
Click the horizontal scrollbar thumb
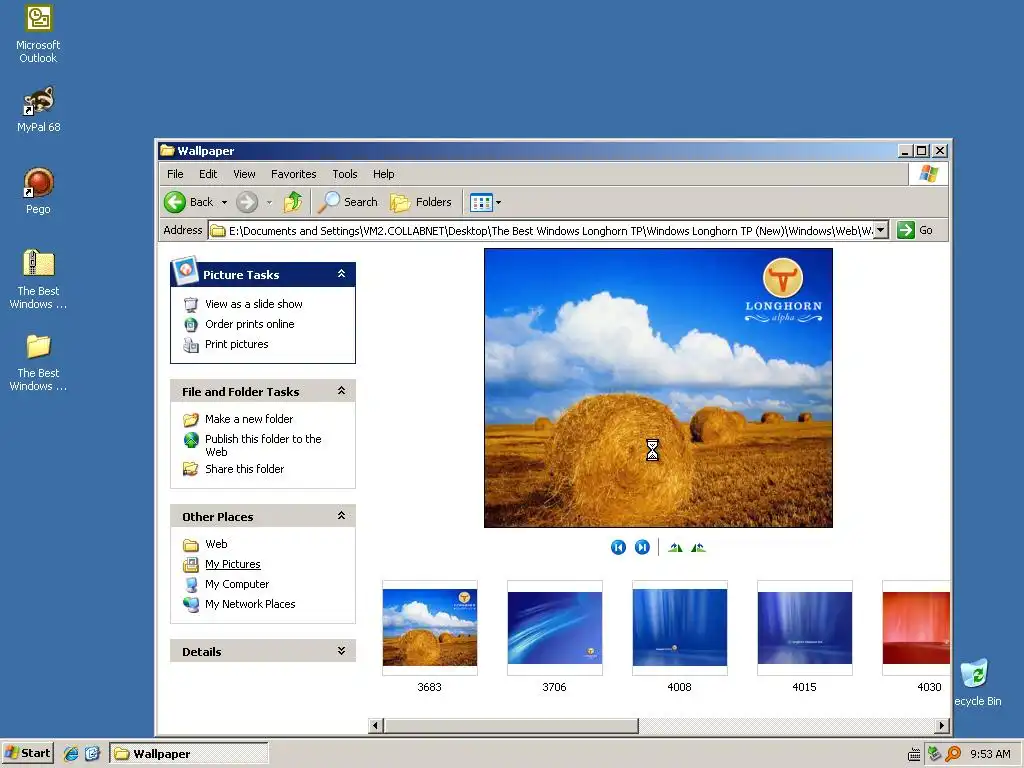click(511, 726)
